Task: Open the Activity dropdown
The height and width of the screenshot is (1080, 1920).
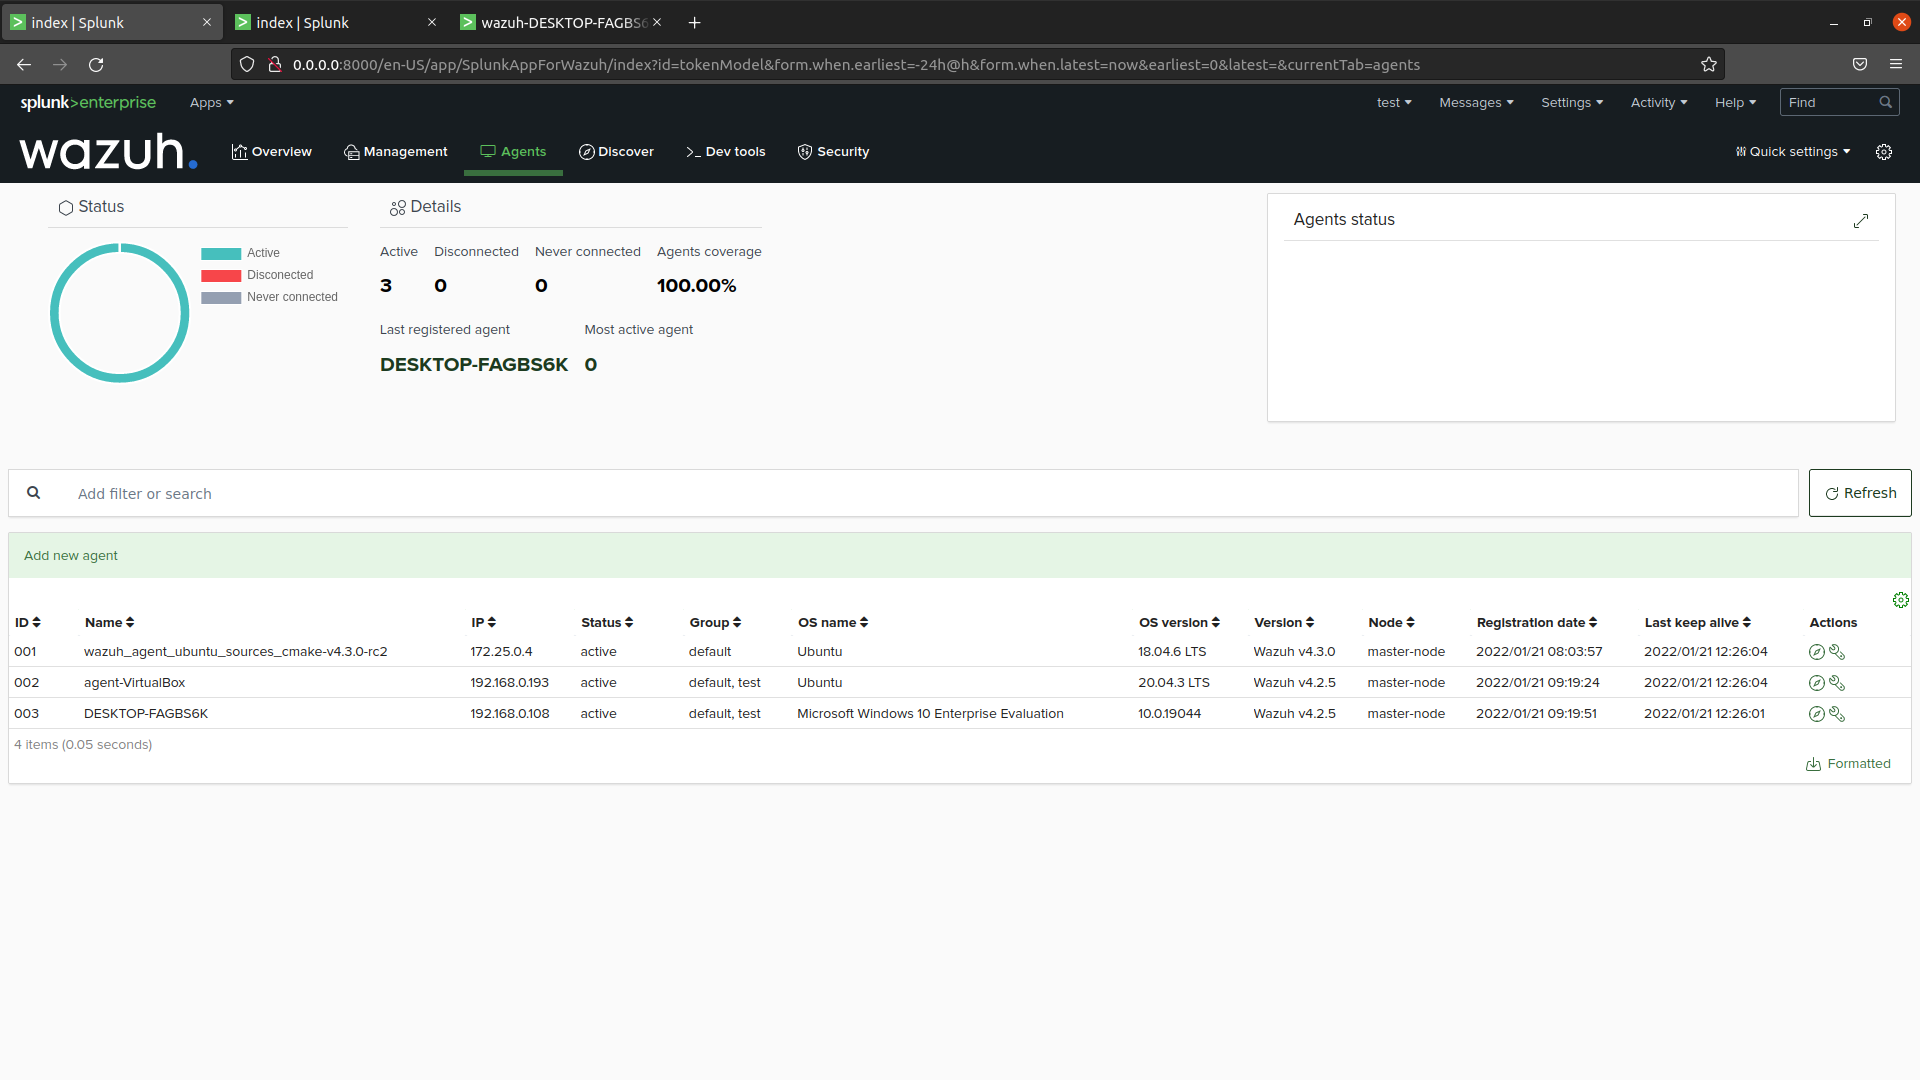Action: [x=1659, y=103]
